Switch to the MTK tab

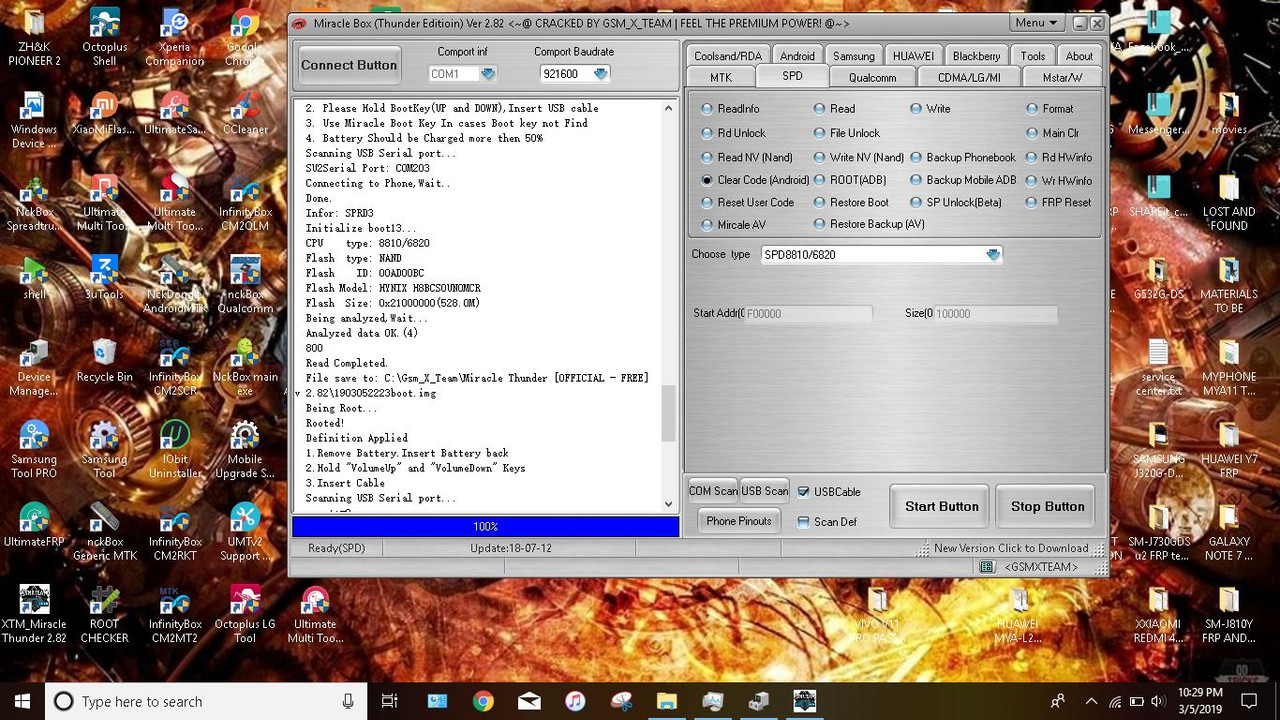tap(721, 78)
